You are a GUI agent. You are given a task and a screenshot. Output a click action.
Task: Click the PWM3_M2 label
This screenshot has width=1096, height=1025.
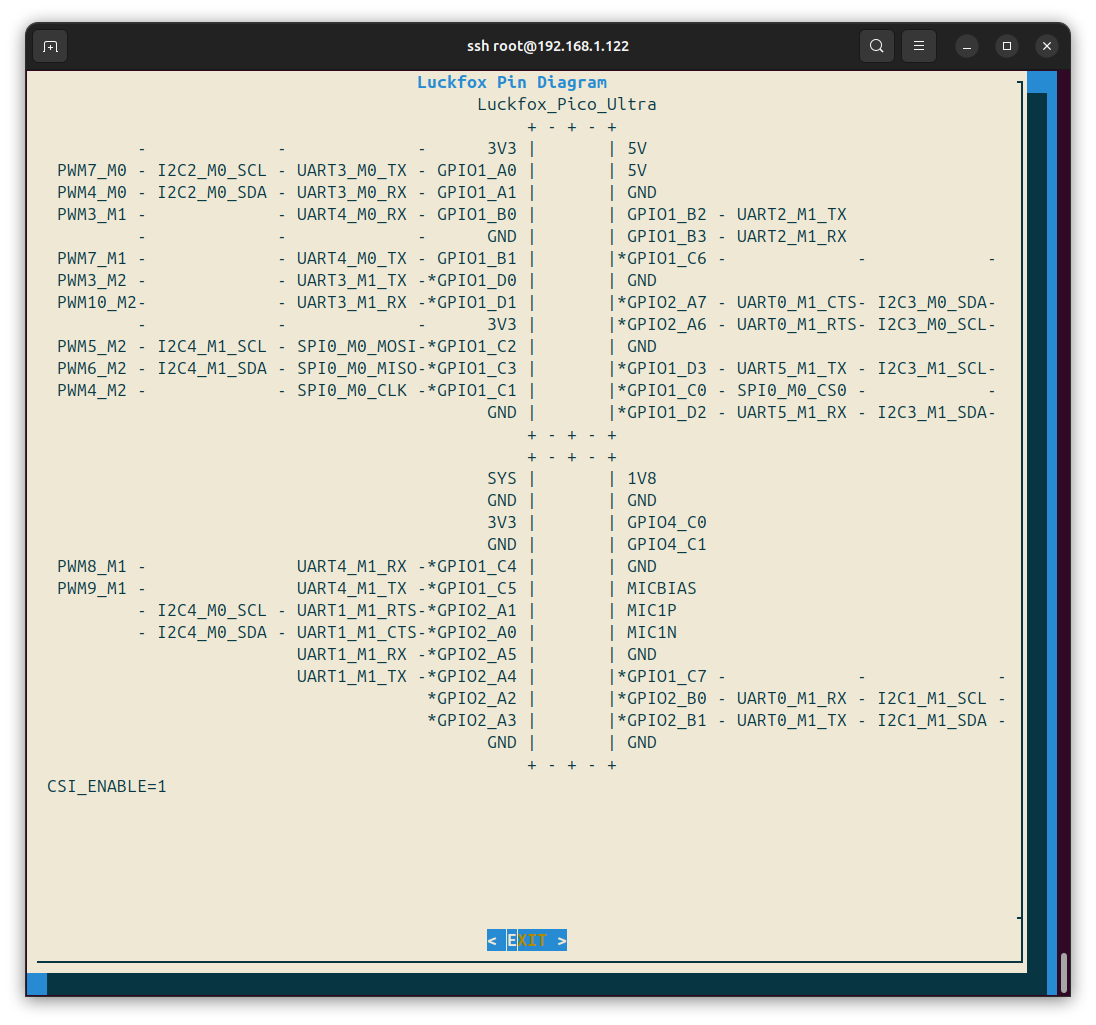coord(92,280)
